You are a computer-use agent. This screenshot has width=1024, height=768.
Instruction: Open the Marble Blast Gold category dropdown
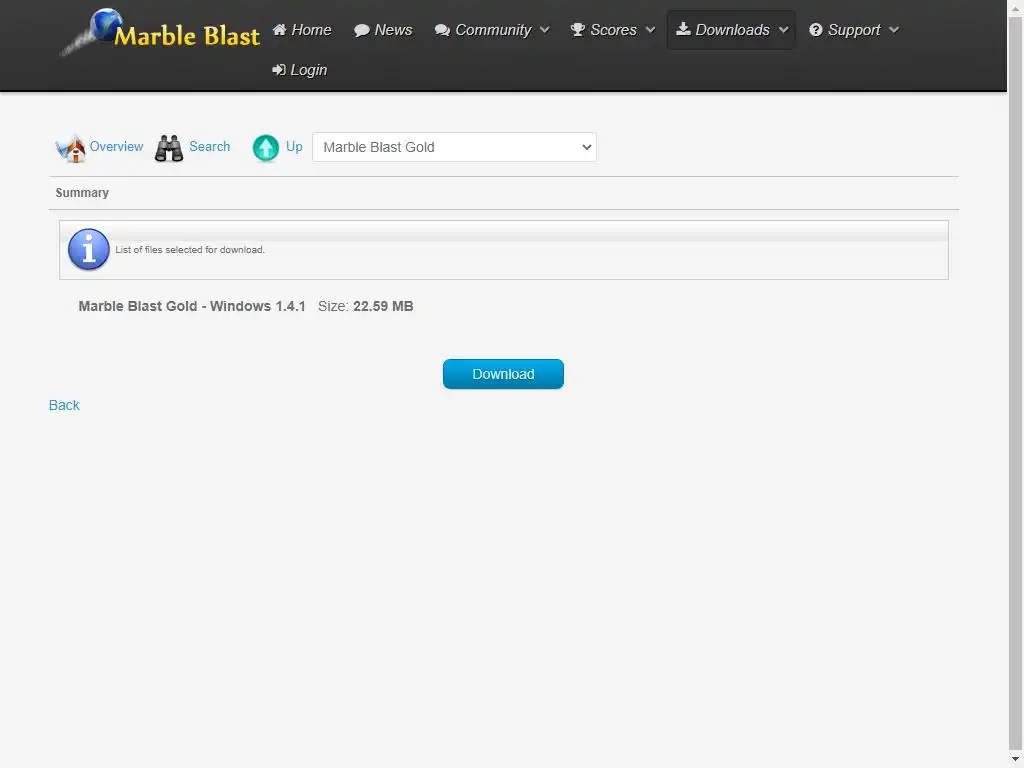coord(454,148)
